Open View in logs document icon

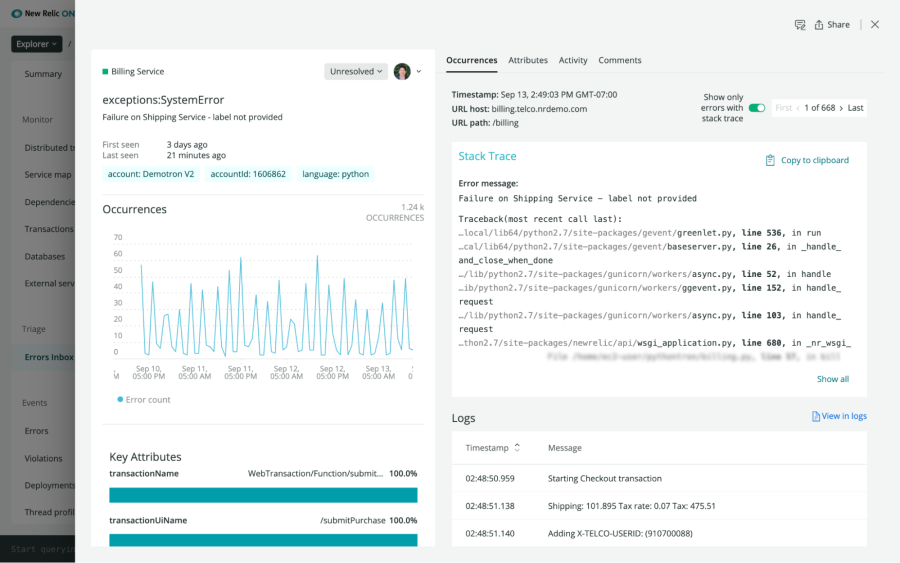click(x=815, y=416)
